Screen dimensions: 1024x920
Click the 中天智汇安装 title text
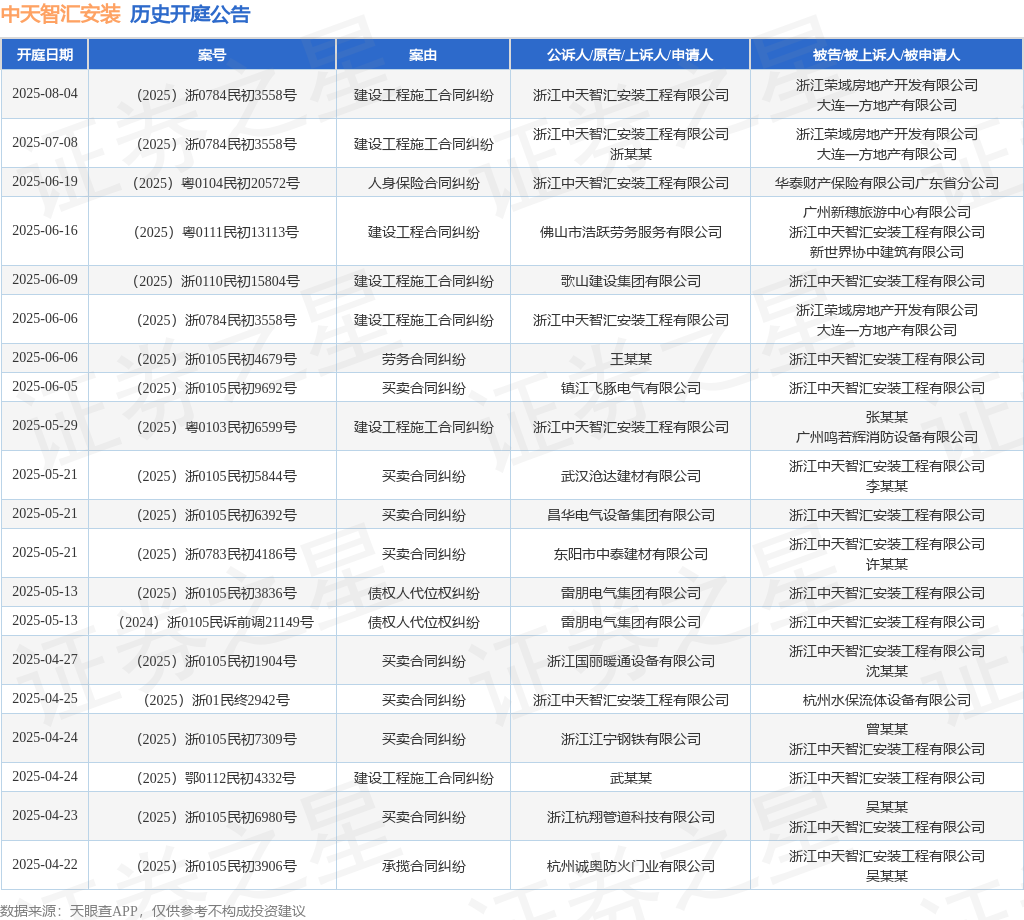(x=61, y=14)
